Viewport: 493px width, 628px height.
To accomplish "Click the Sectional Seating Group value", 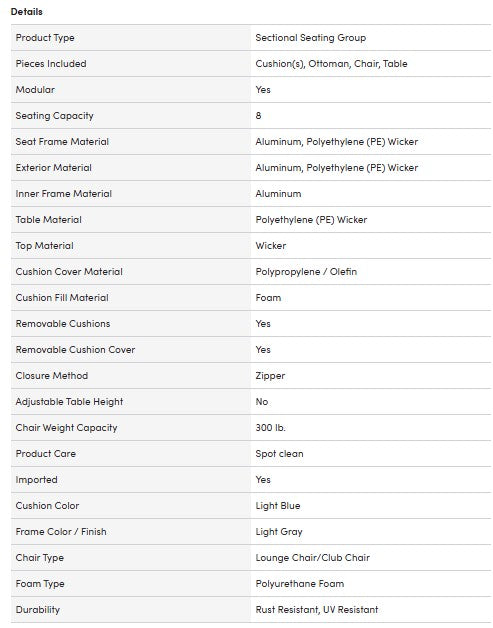I will (311, 38).
